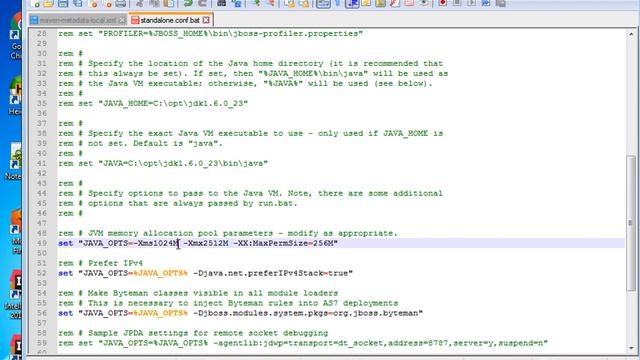The width and height of the screenshot is (640, 360).
Task: Click the Save floppy disk icon
Action: [62, 4]
